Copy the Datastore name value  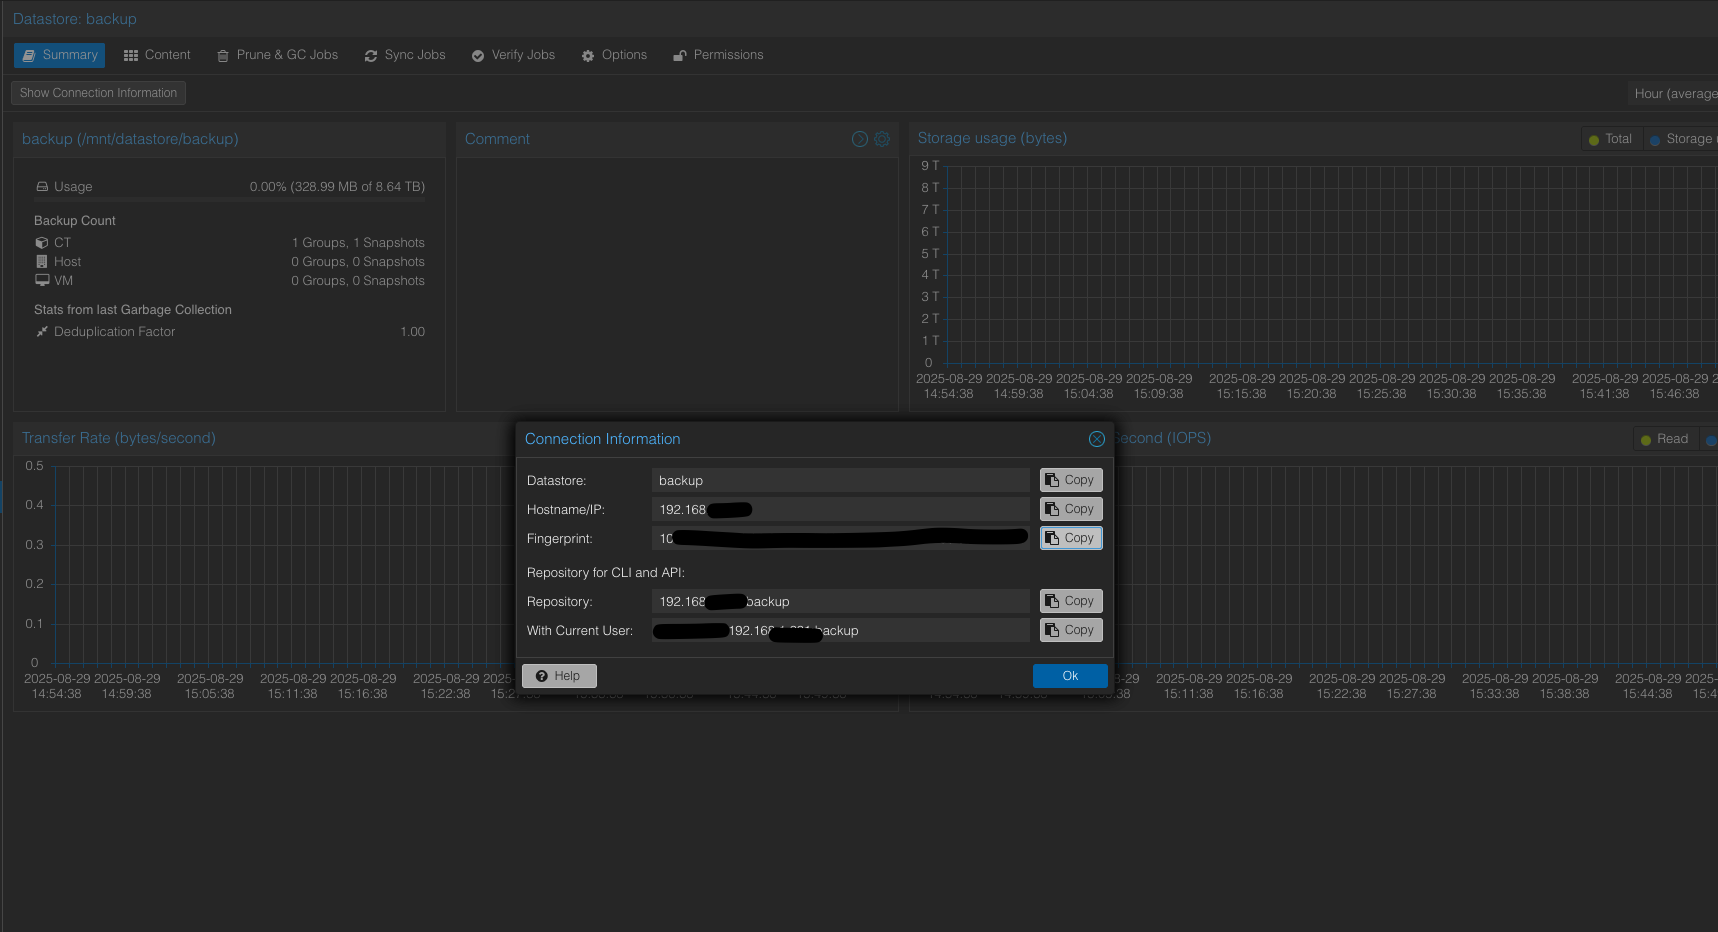(x=1071, y=480)
